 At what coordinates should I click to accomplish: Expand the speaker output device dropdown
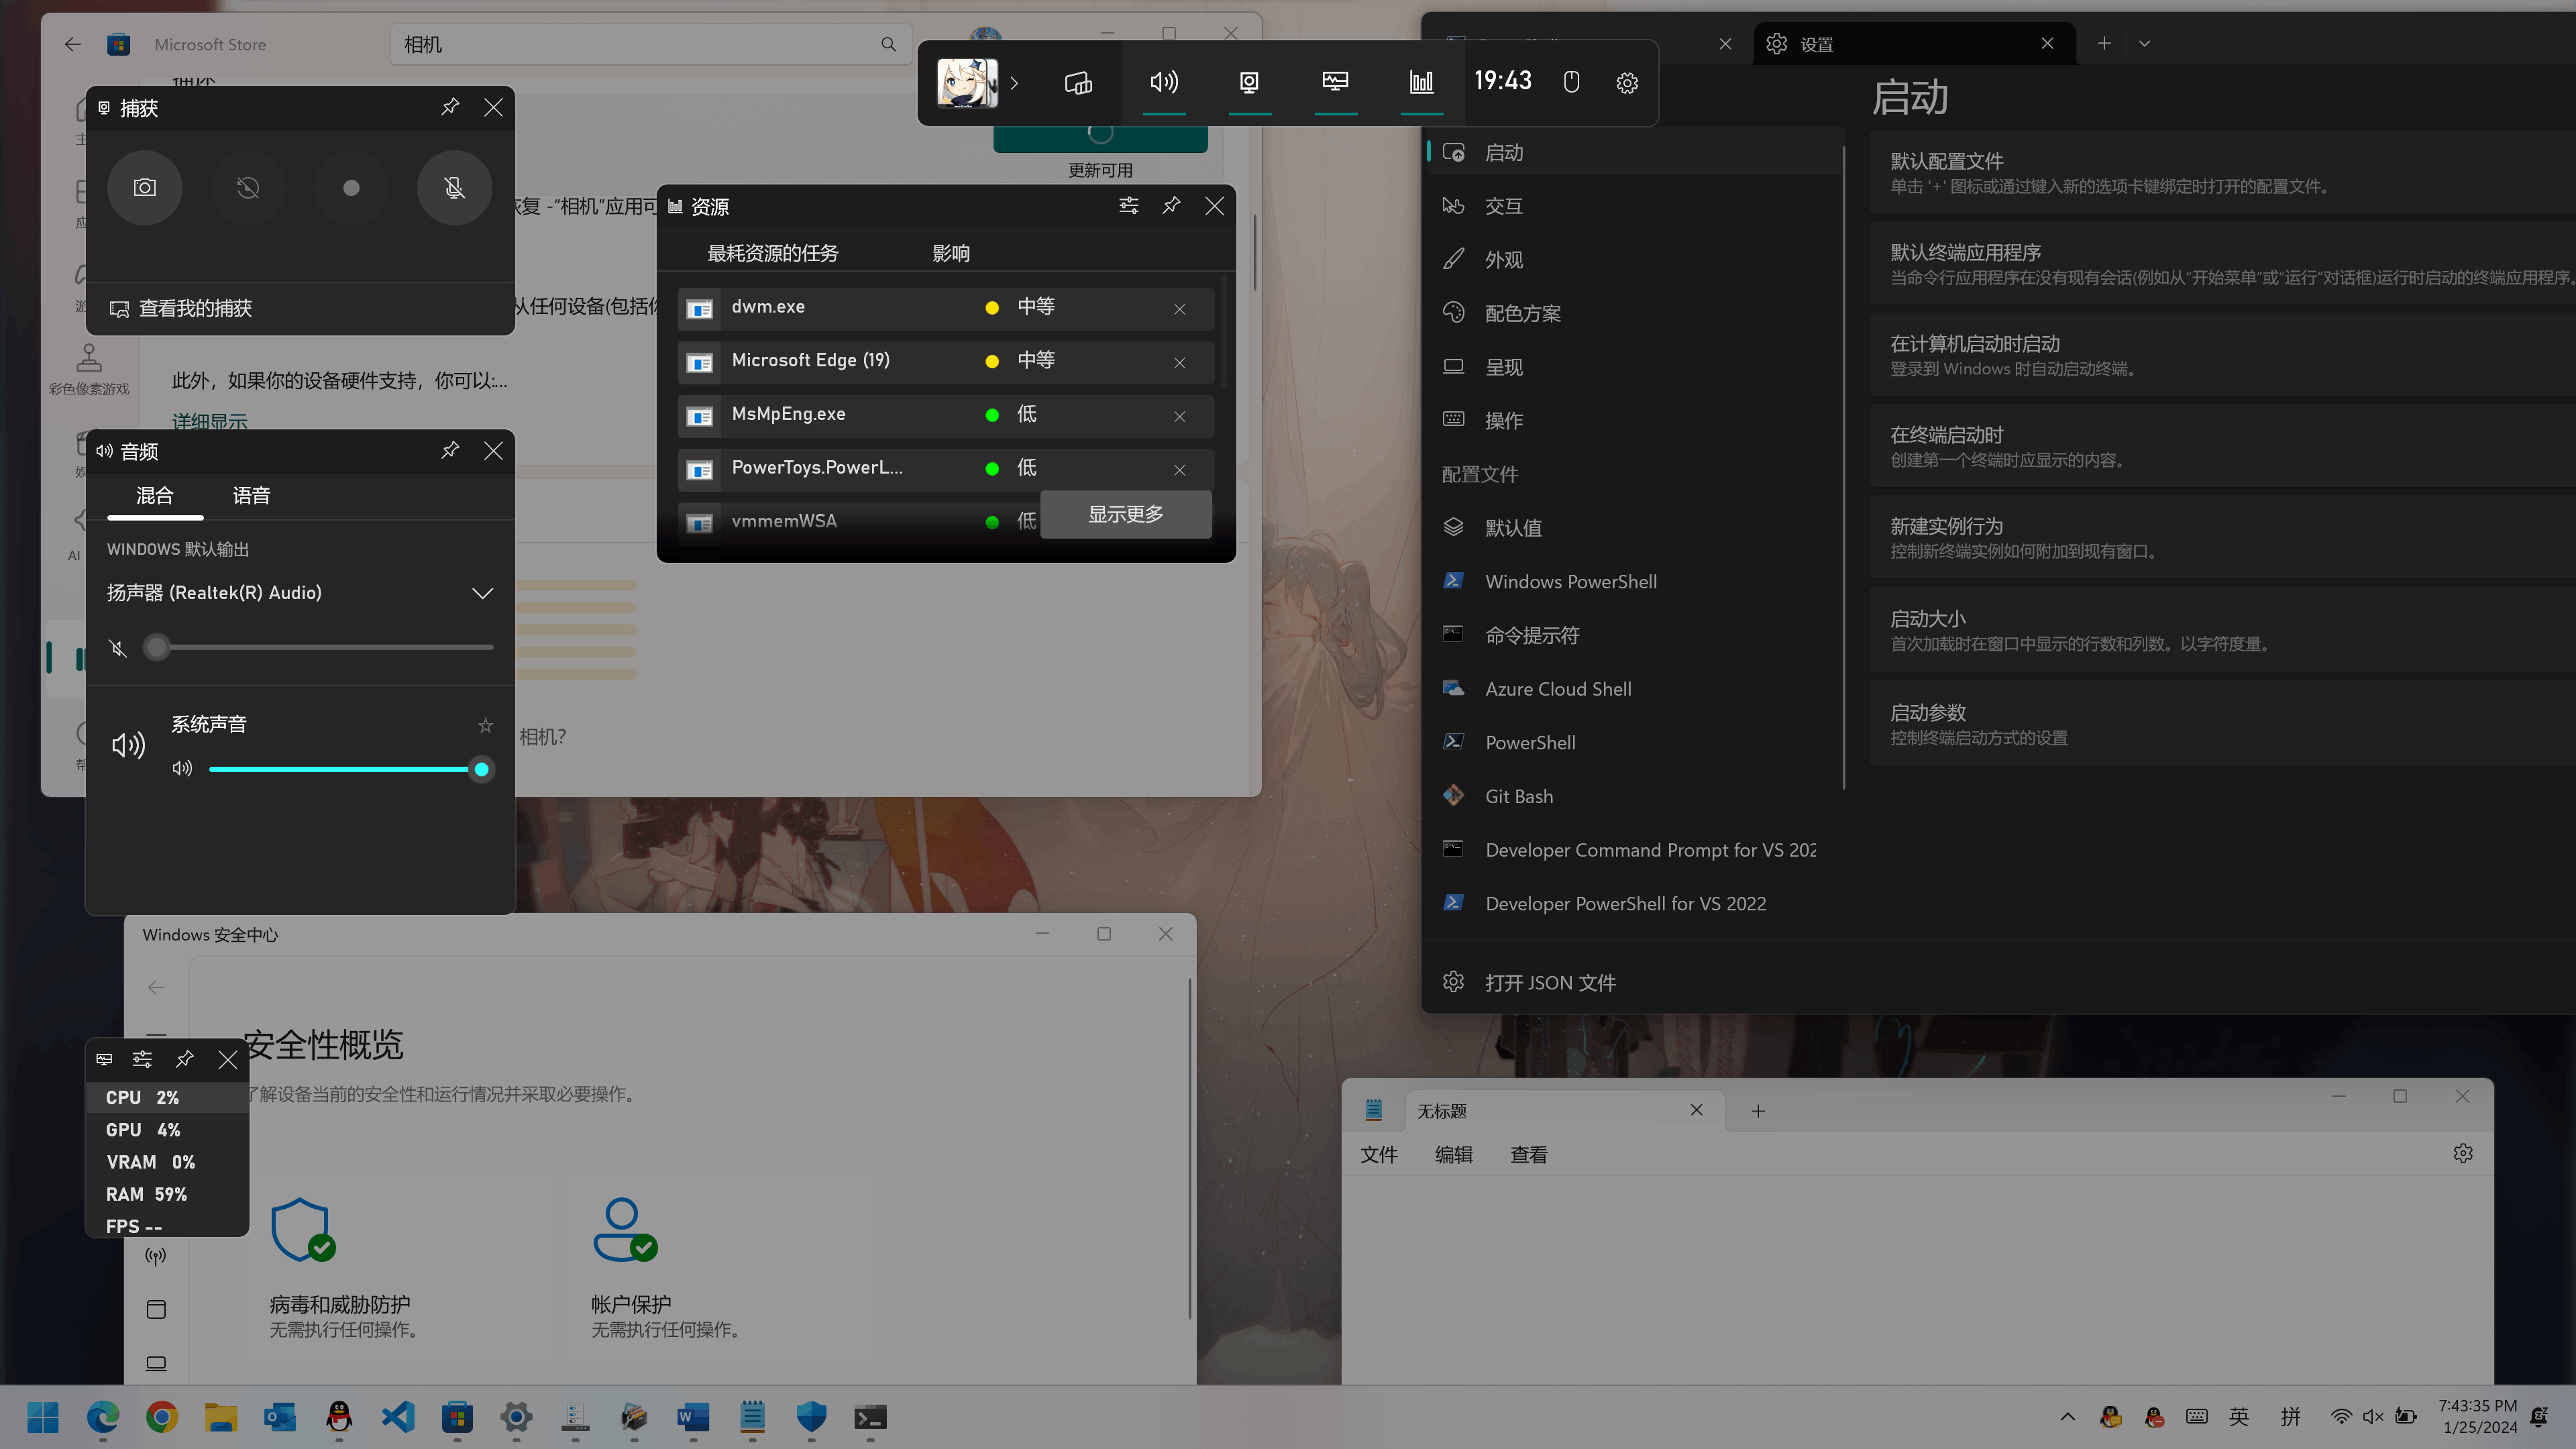[482, 593]
